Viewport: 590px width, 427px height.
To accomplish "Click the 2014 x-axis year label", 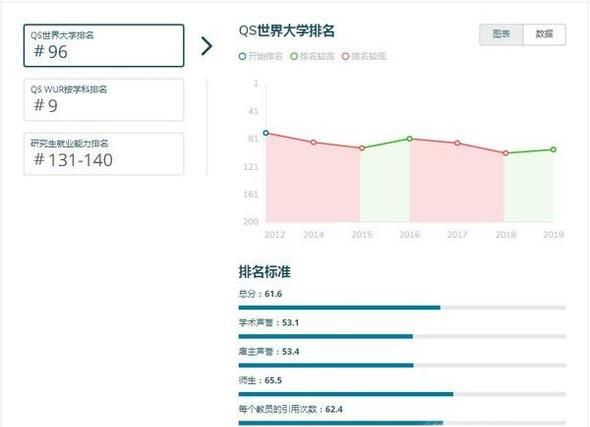I will tap(313, 235).
